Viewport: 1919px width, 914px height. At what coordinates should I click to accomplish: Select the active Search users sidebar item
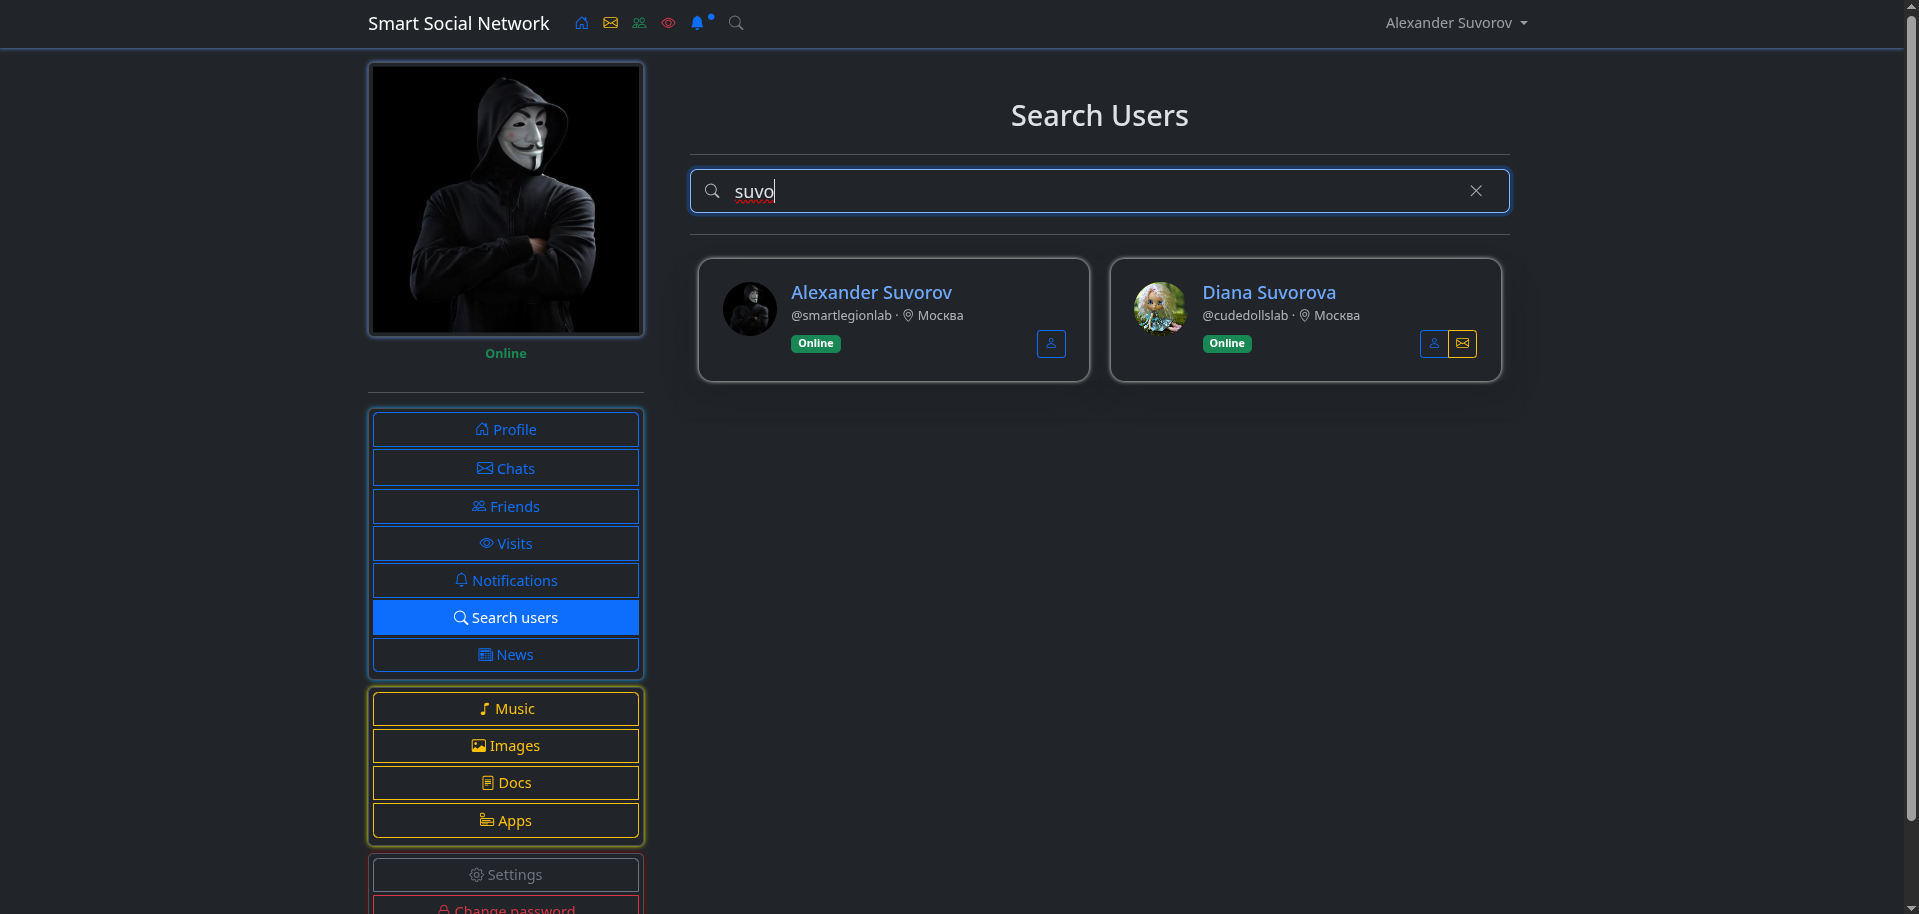[506, 618]
